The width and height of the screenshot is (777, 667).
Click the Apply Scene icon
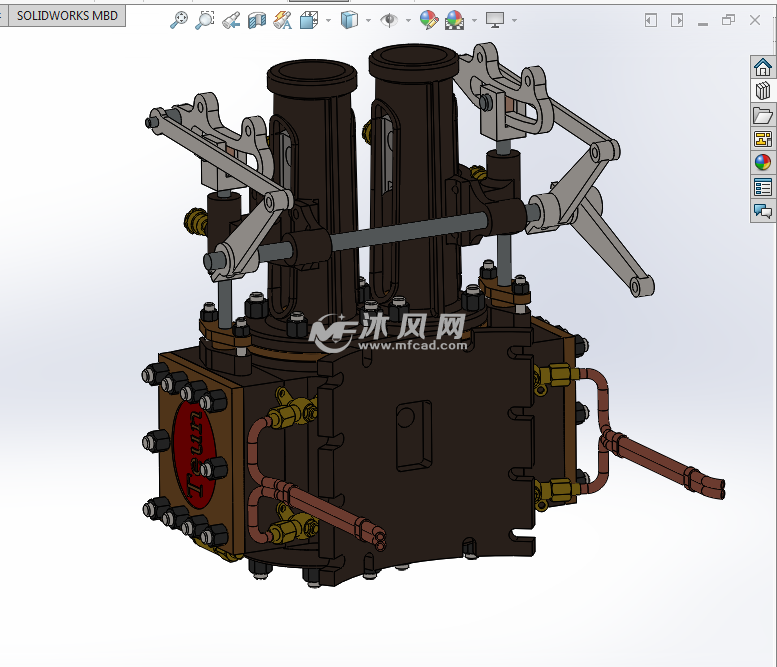click(454, 19)
